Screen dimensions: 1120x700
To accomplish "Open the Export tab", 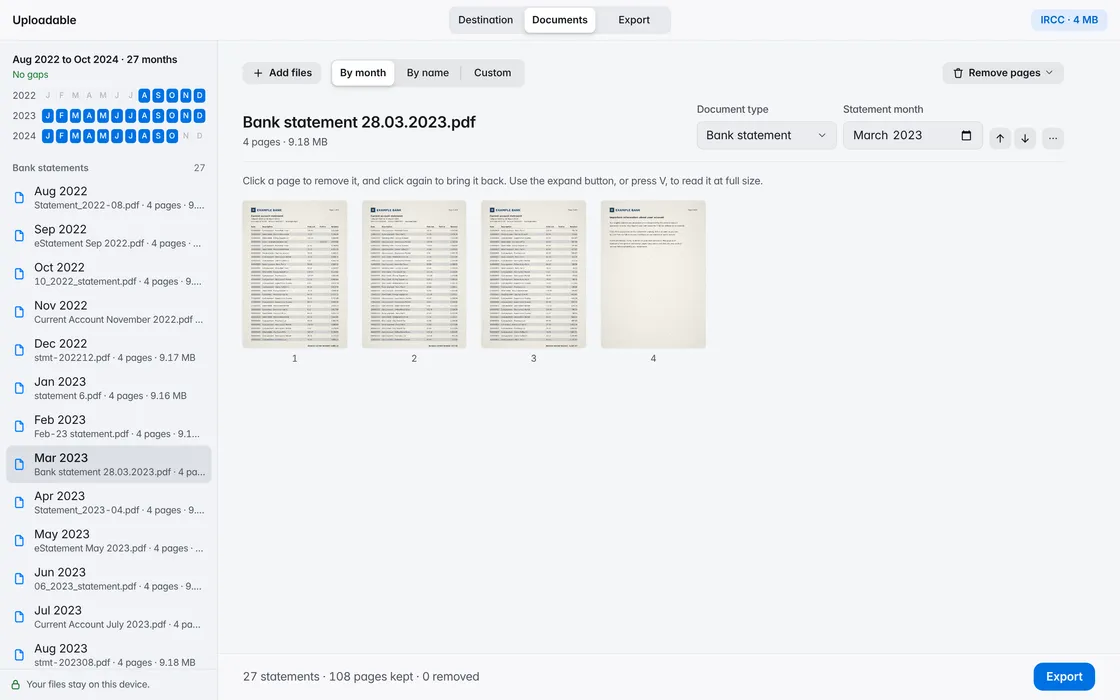I will 634,20.
